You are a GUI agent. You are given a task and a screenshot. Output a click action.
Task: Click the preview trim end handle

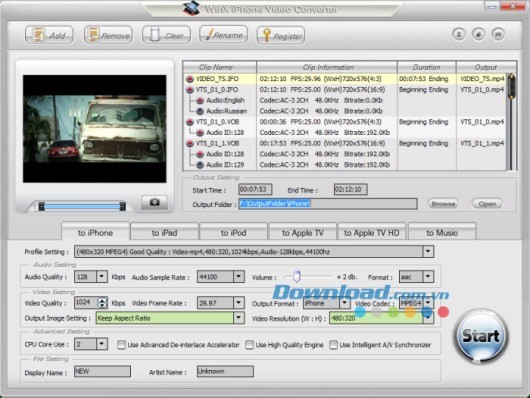pyautogui.click(x=123, y=206)
